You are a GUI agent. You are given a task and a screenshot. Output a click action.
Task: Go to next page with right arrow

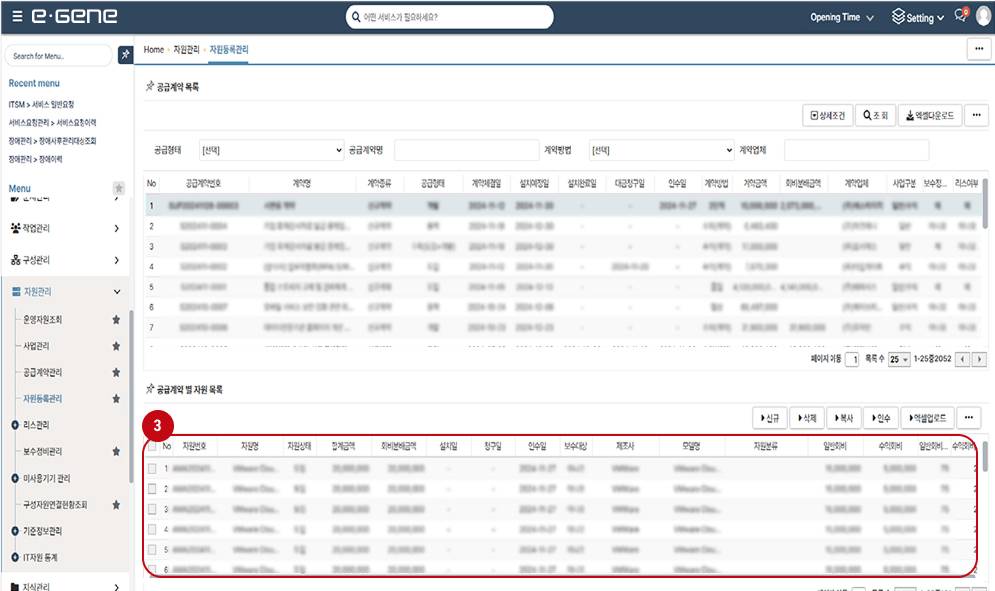click(x=979, y=359)
